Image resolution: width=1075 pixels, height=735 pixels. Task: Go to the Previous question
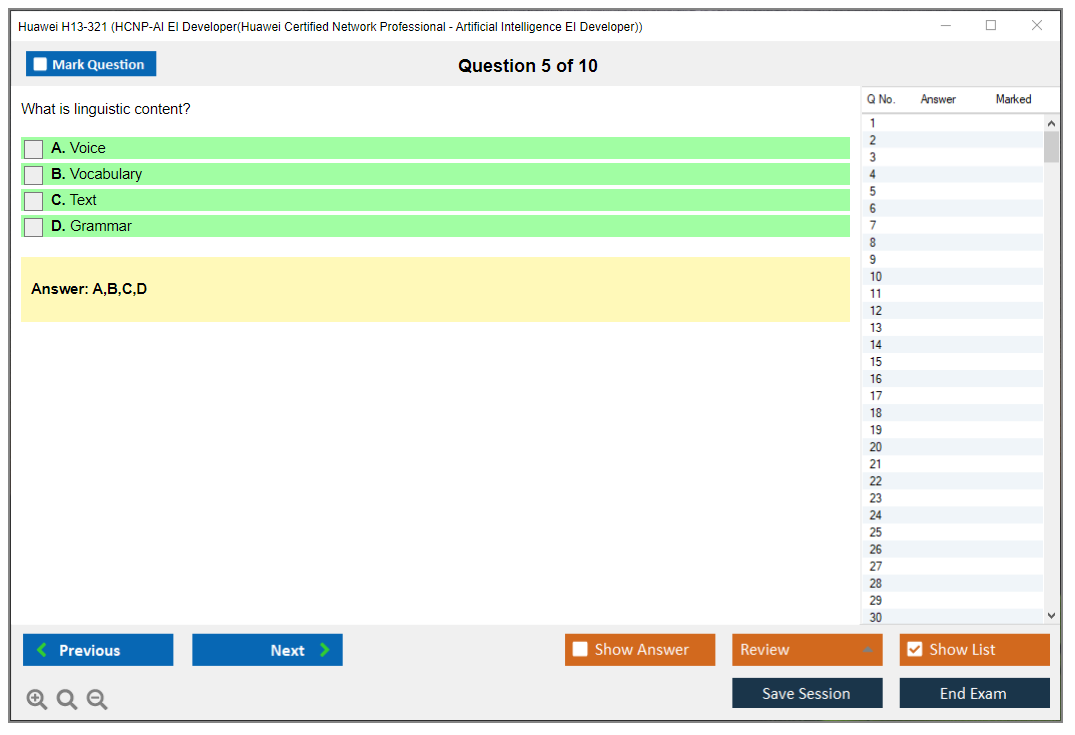pyautogui.click(x=98, y=650)
